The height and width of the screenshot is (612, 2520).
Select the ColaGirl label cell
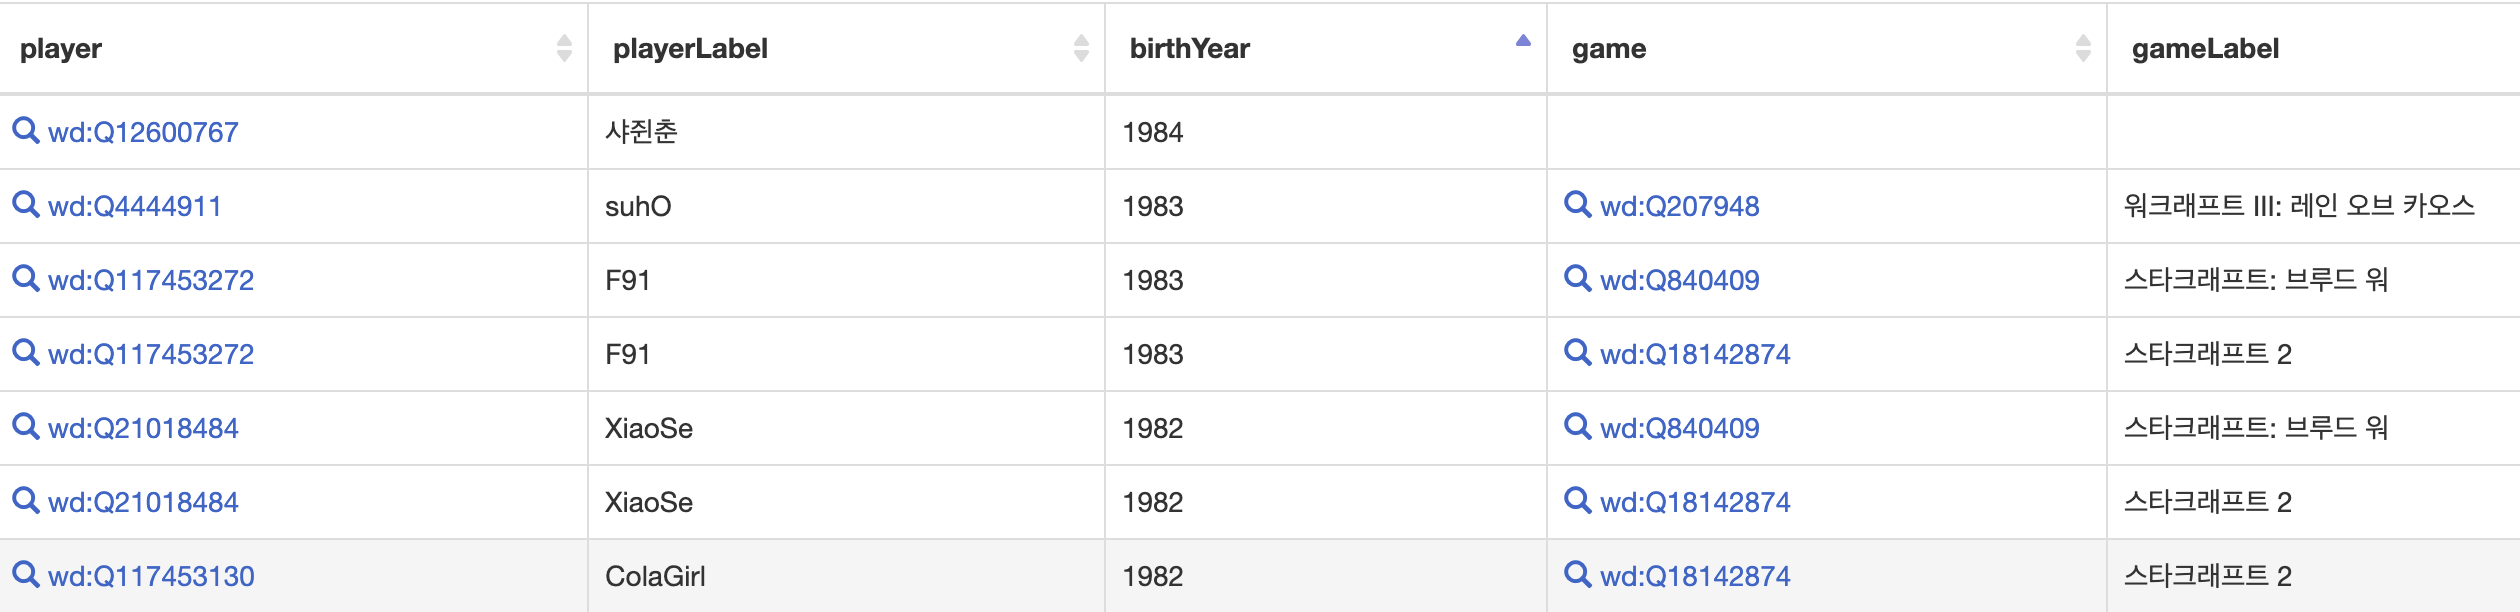tap(655, 576)
